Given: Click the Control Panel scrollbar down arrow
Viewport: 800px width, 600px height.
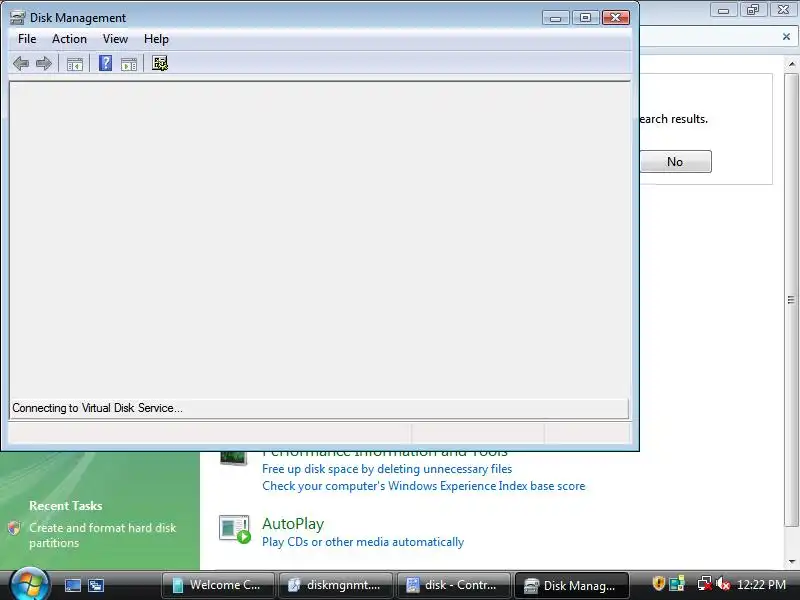Looking at the screenshot, I should (791, 562).
